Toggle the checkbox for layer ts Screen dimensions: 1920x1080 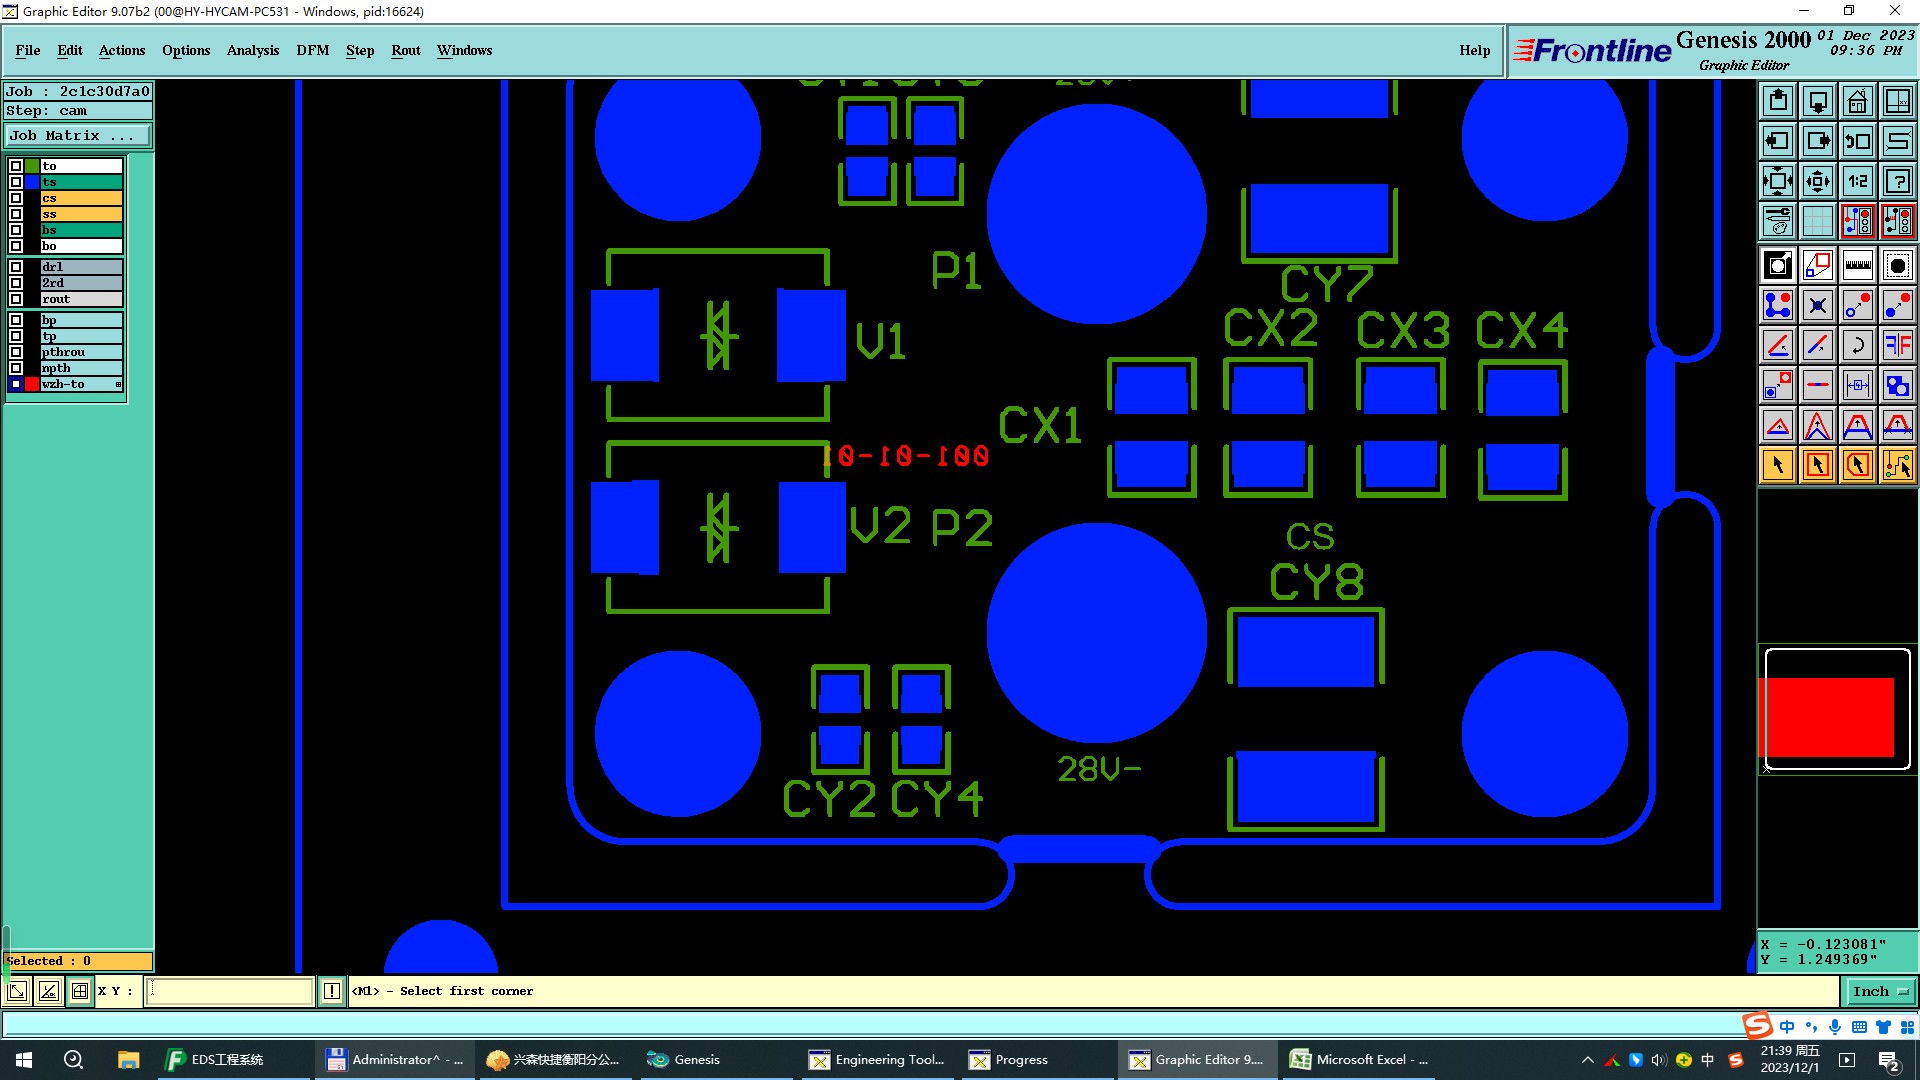tap(16, 182)
